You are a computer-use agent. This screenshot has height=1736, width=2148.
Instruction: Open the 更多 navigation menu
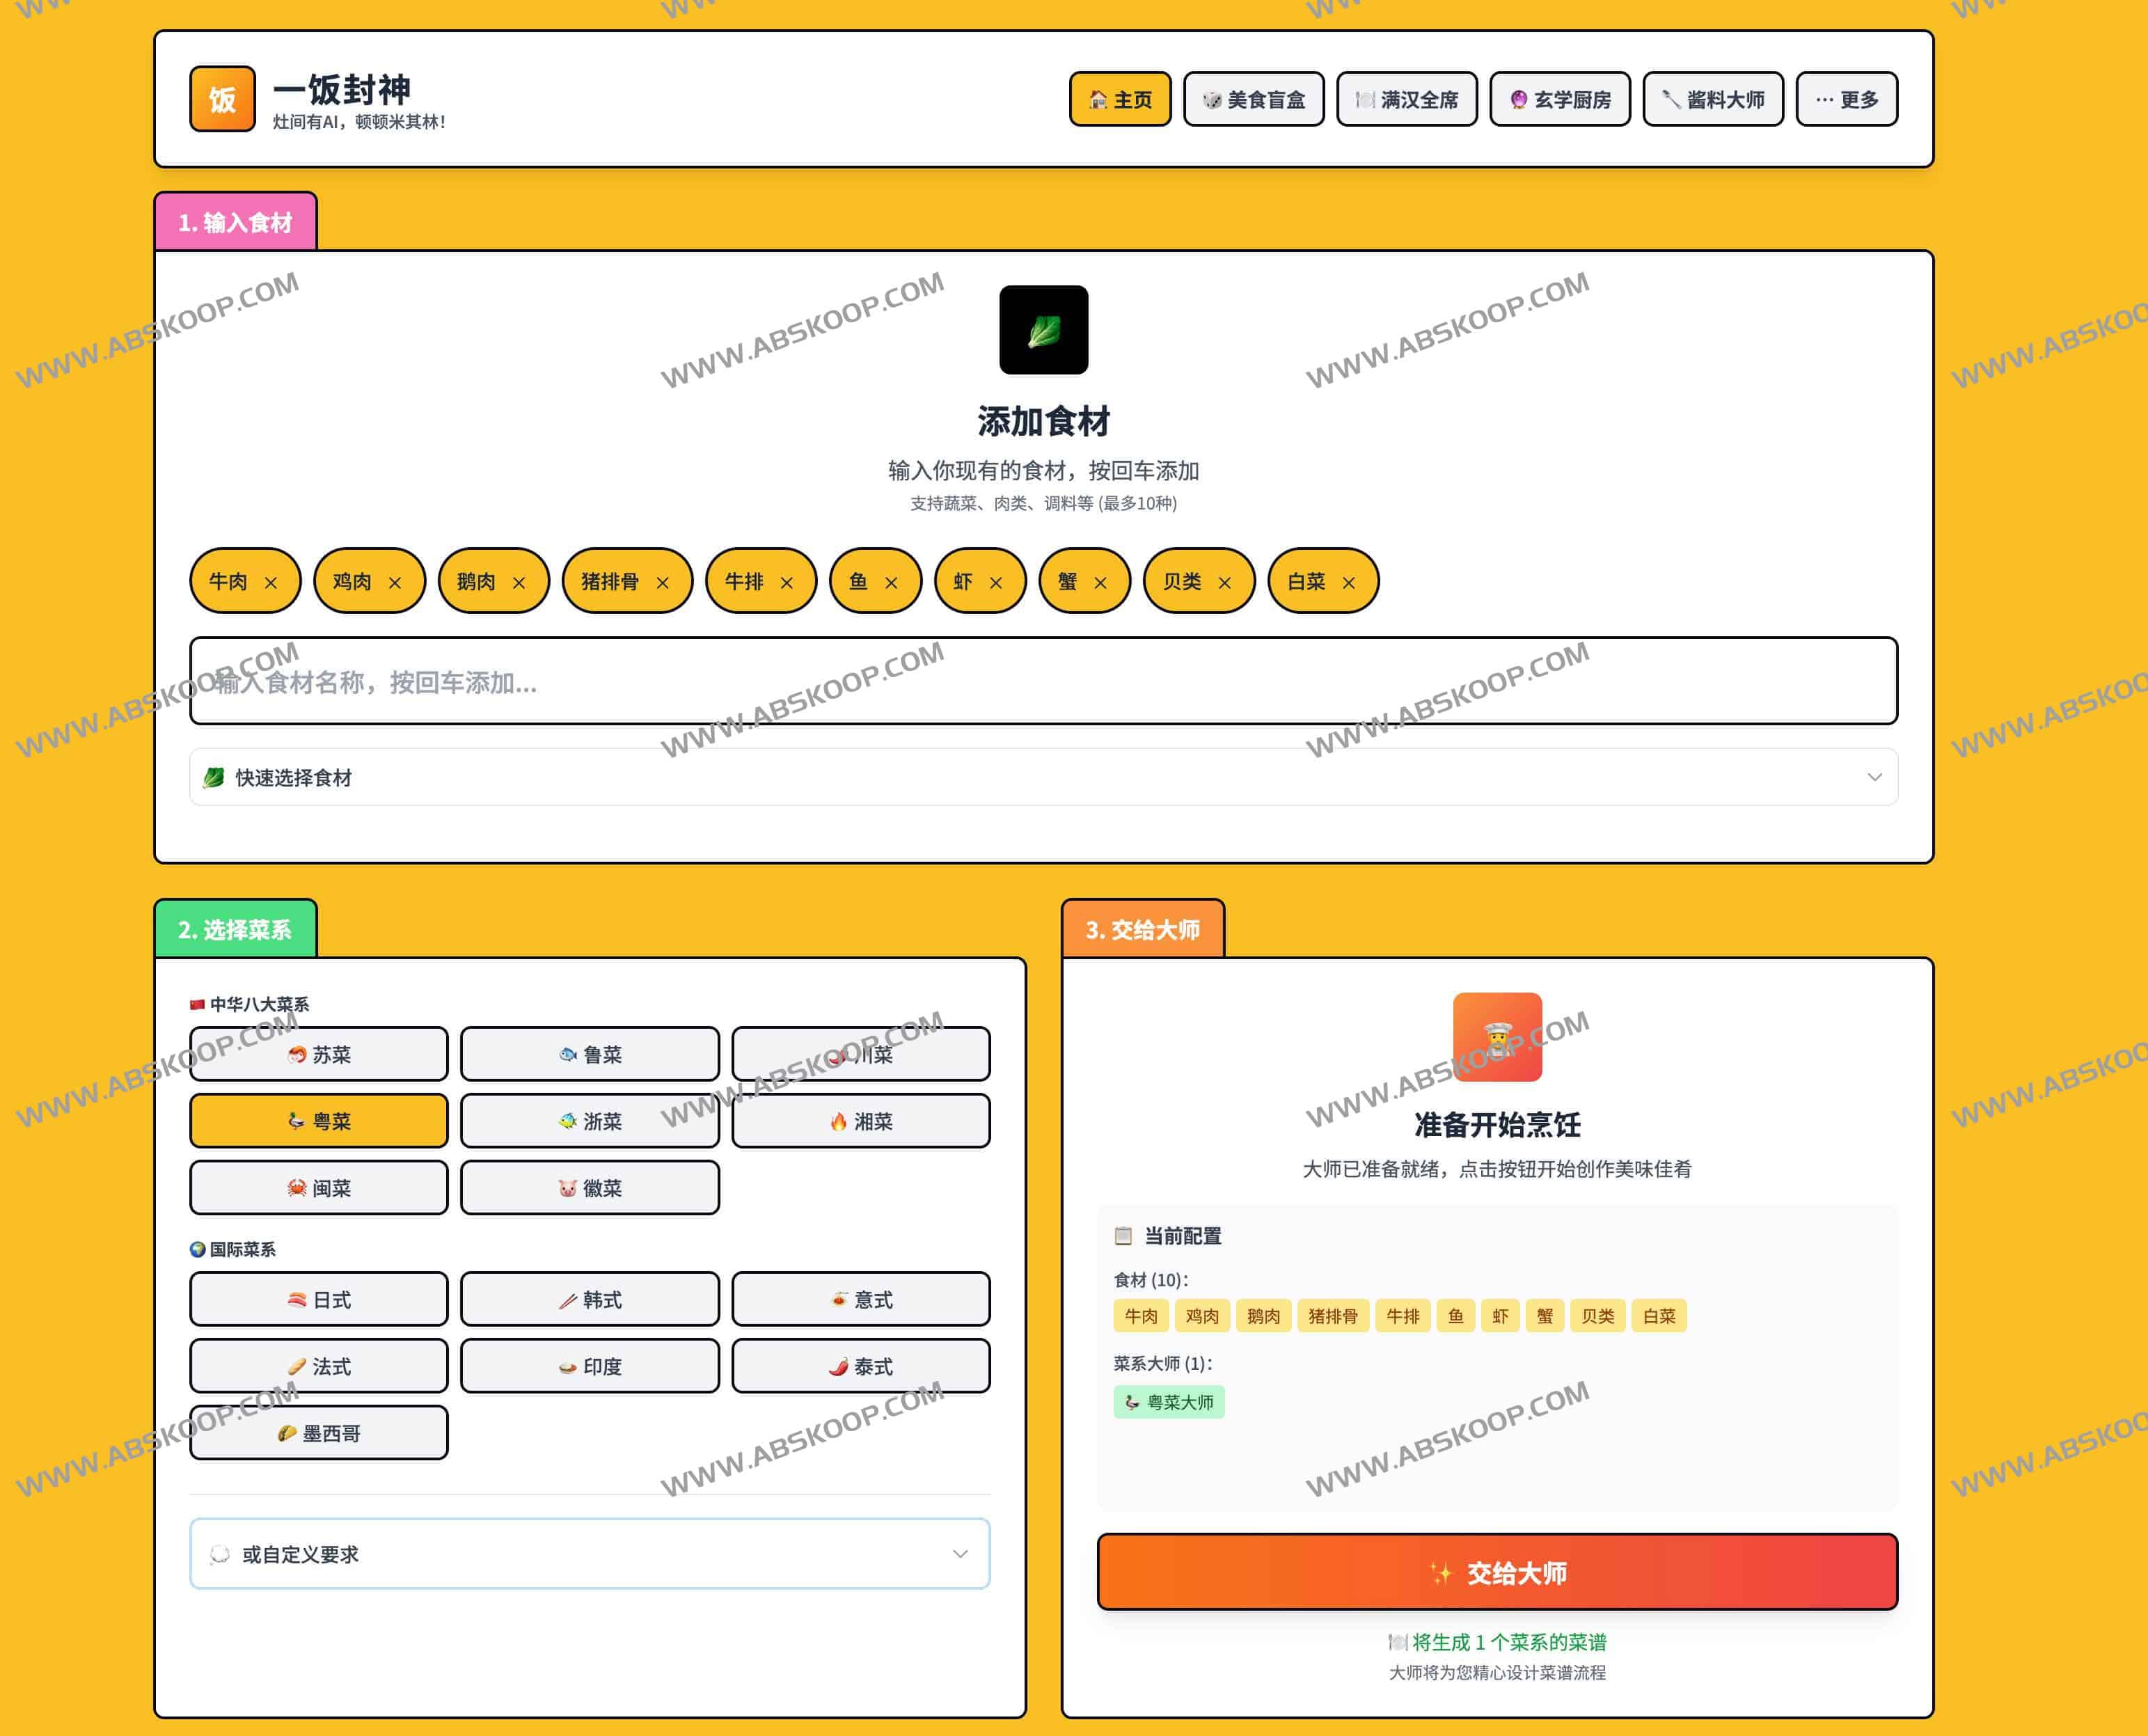(1846, 99)
